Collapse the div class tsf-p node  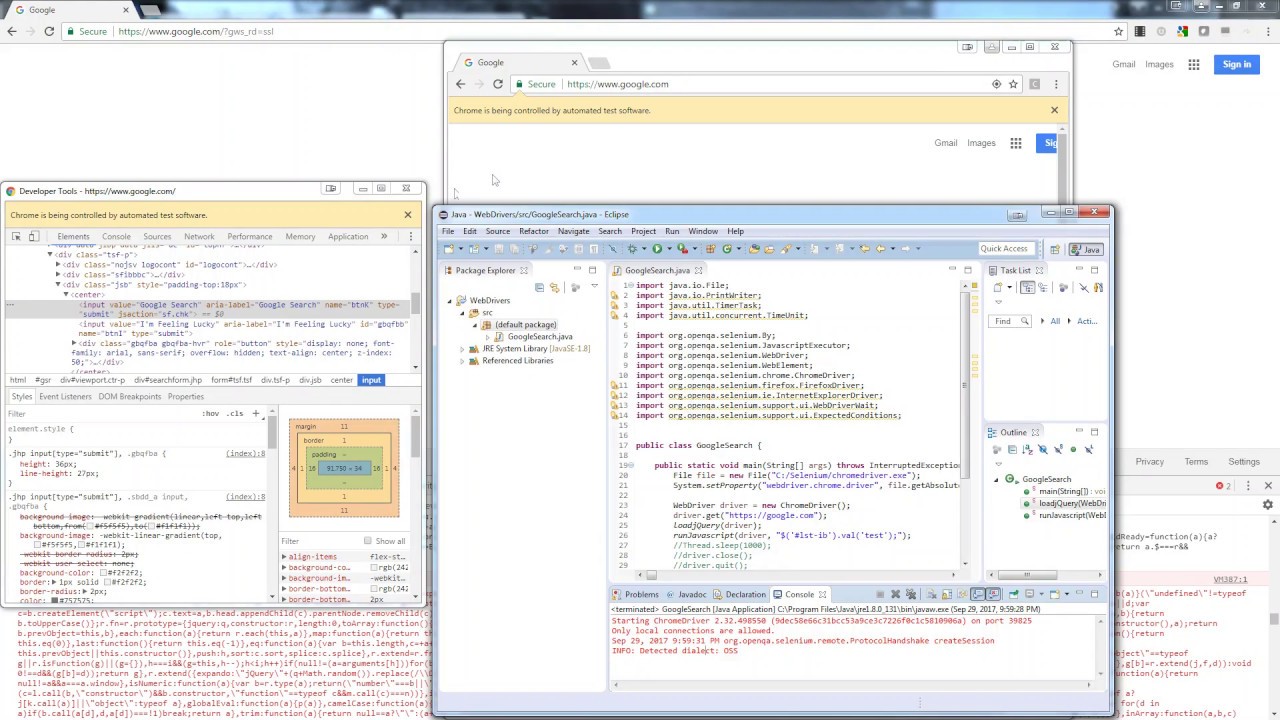(x=50, y=255)
